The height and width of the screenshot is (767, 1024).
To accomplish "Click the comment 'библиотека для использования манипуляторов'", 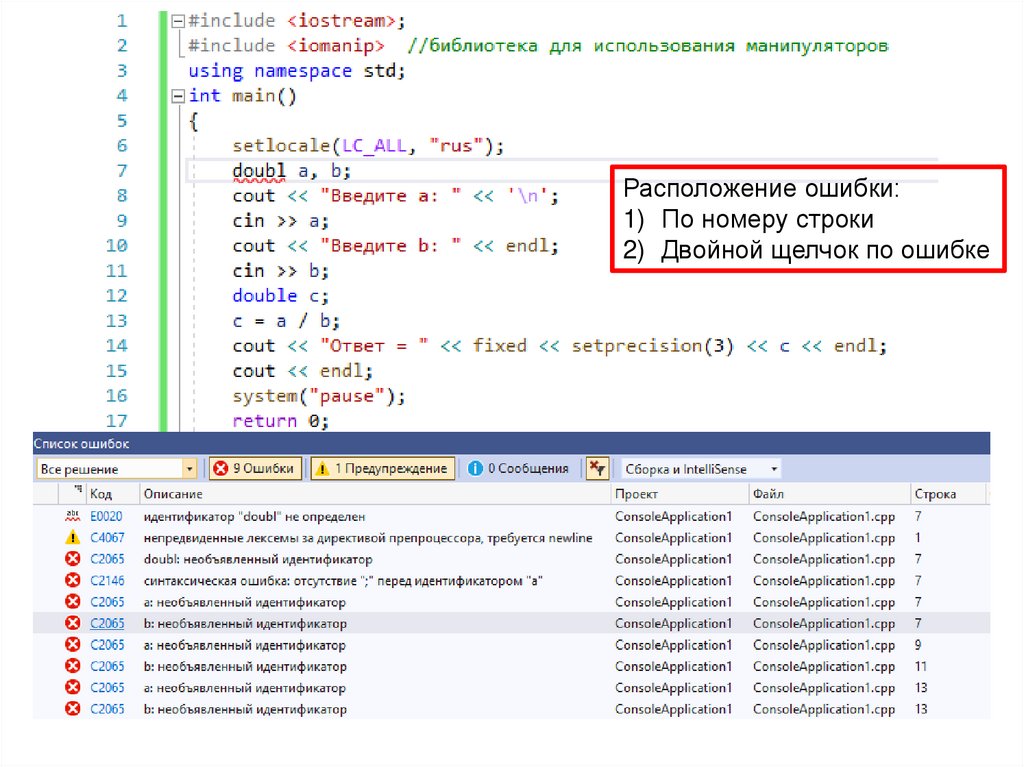I will point(658,46).
